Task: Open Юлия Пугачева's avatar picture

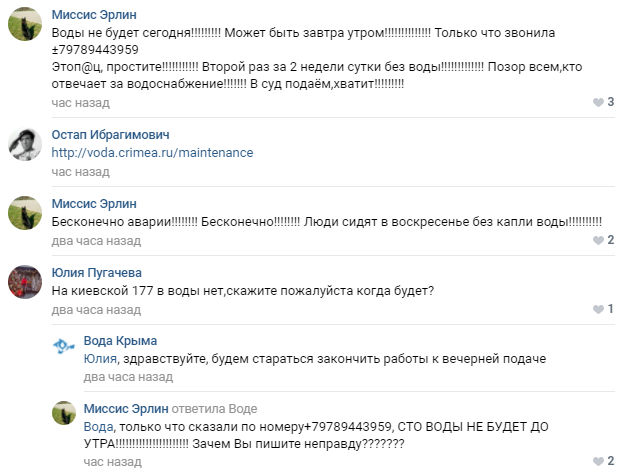Action: tap(25, 282)
